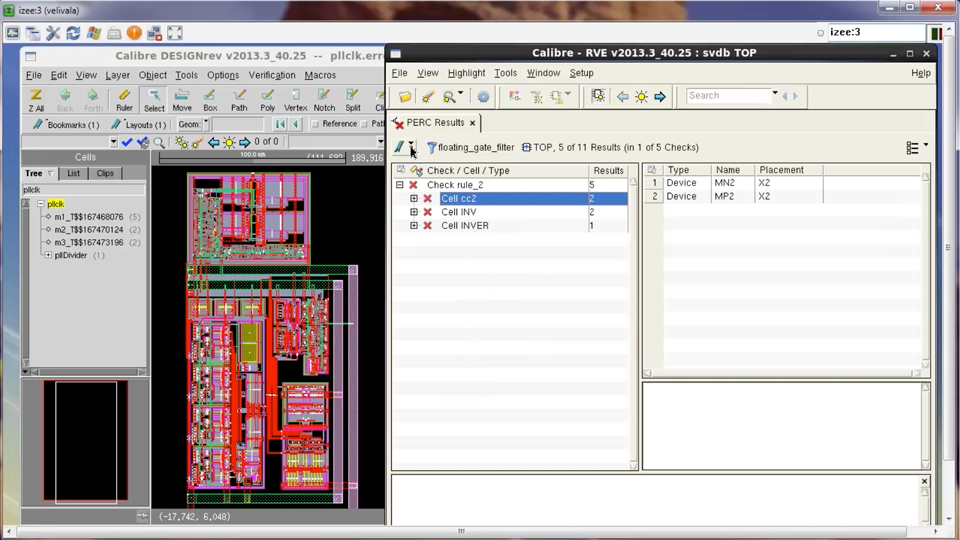This screenshot has width=960, height=540.
Task: Click clear highlights brush icon in RVE
Action: 427,96
